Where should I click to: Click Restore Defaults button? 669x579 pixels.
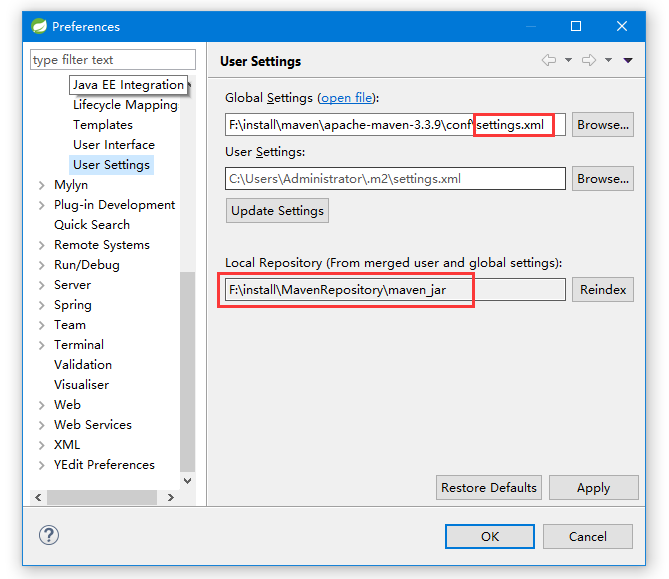coord(489,487)
